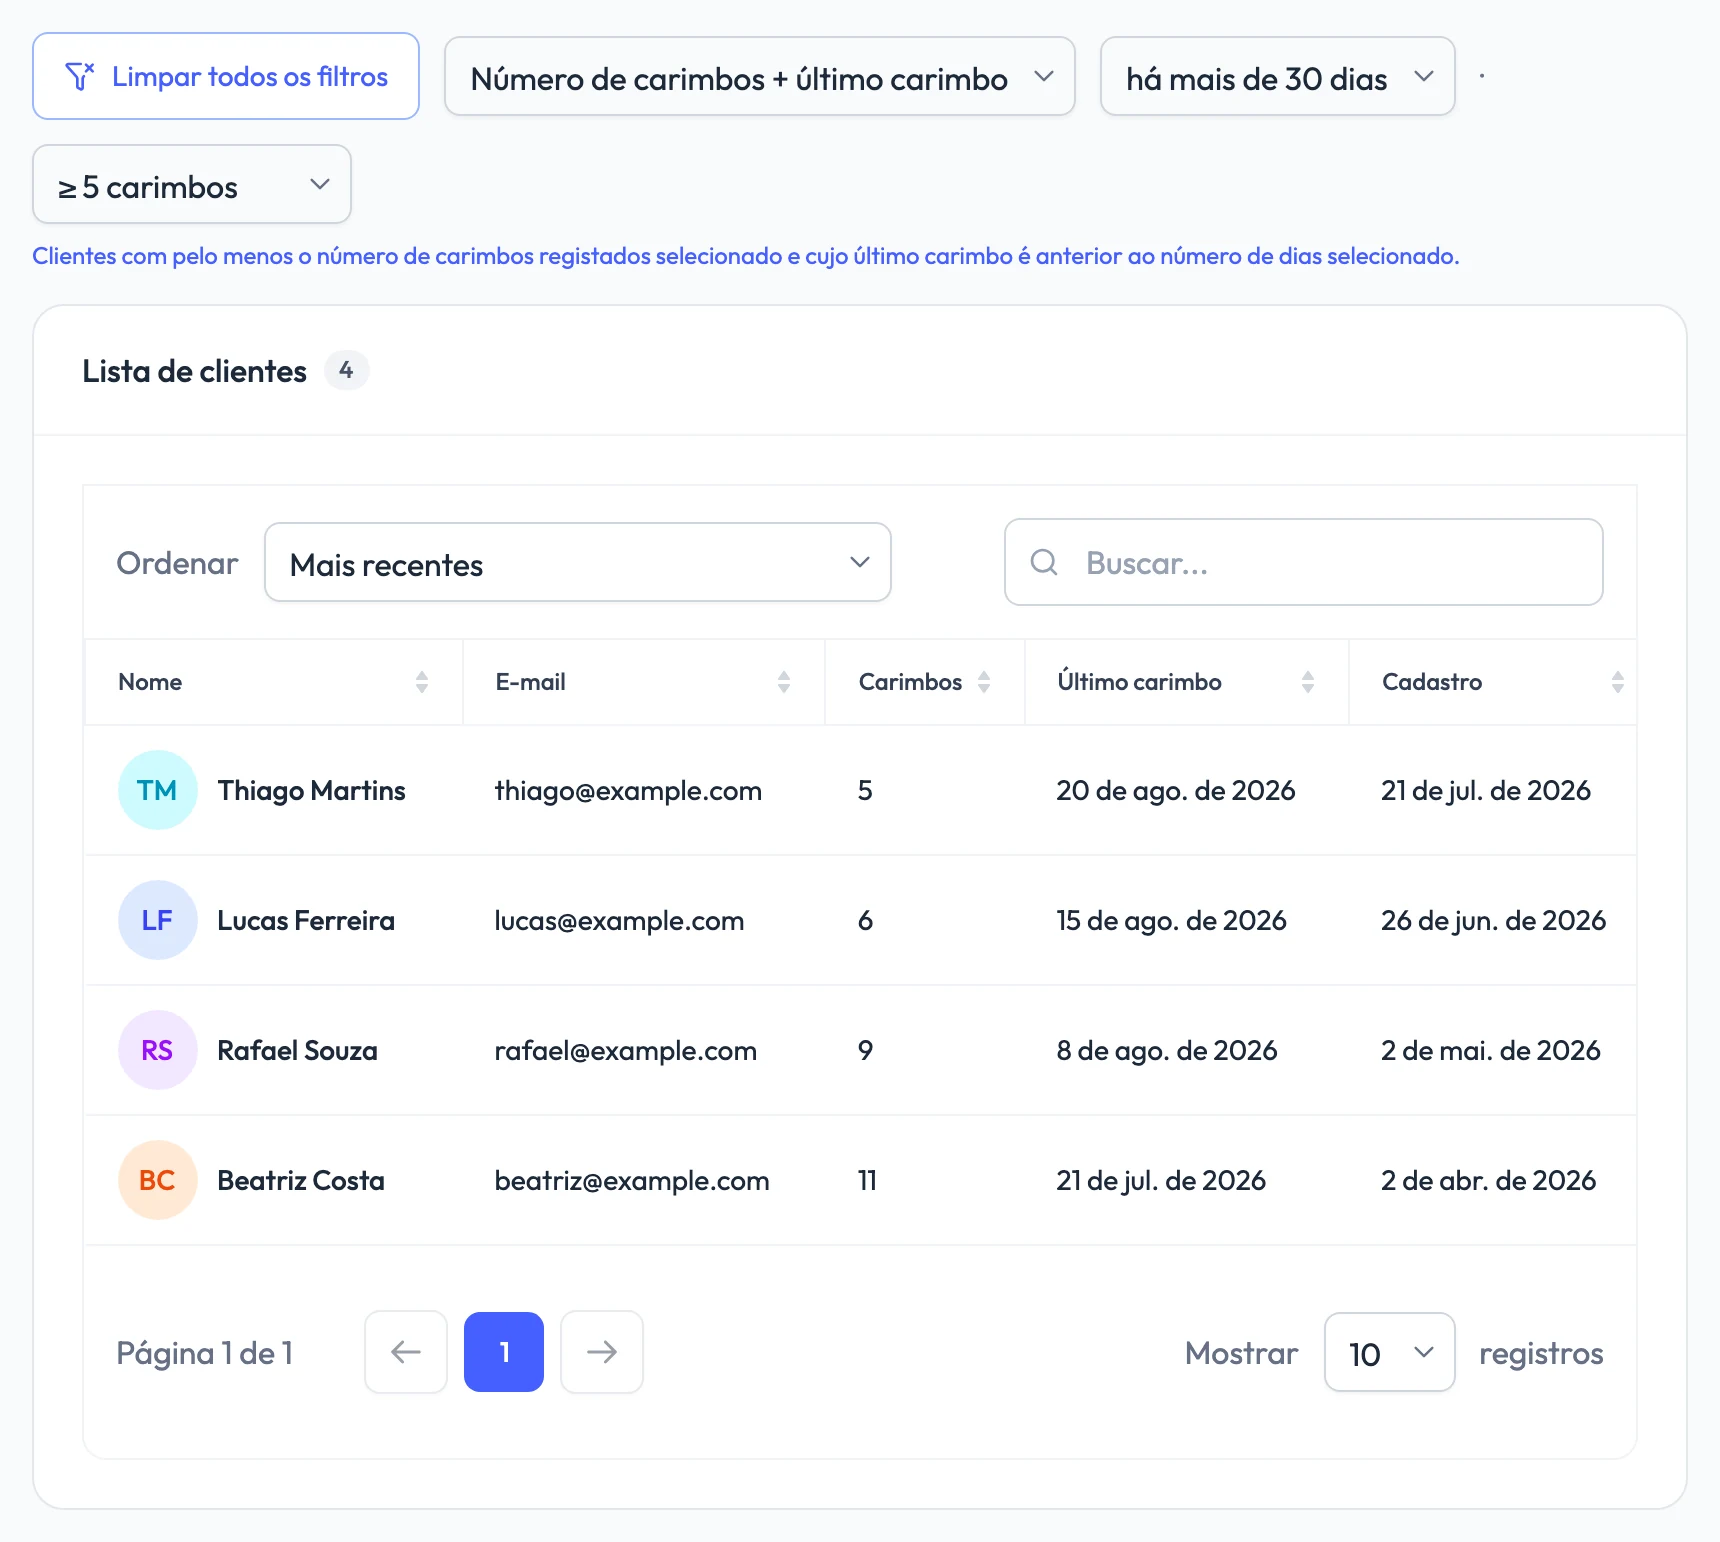Go to the next page arrow
Screen dimensions: 1720x1542
tap(602, 1352)
